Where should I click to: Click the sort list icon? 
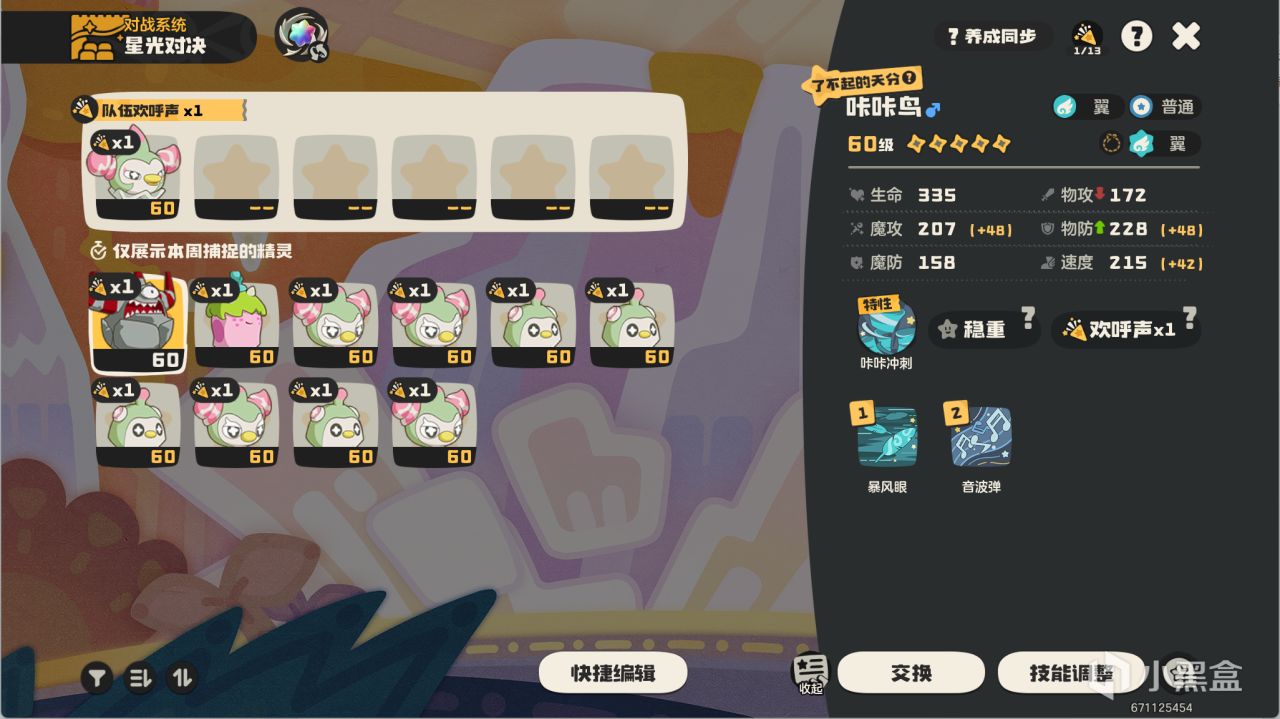[x=139, y=678]
